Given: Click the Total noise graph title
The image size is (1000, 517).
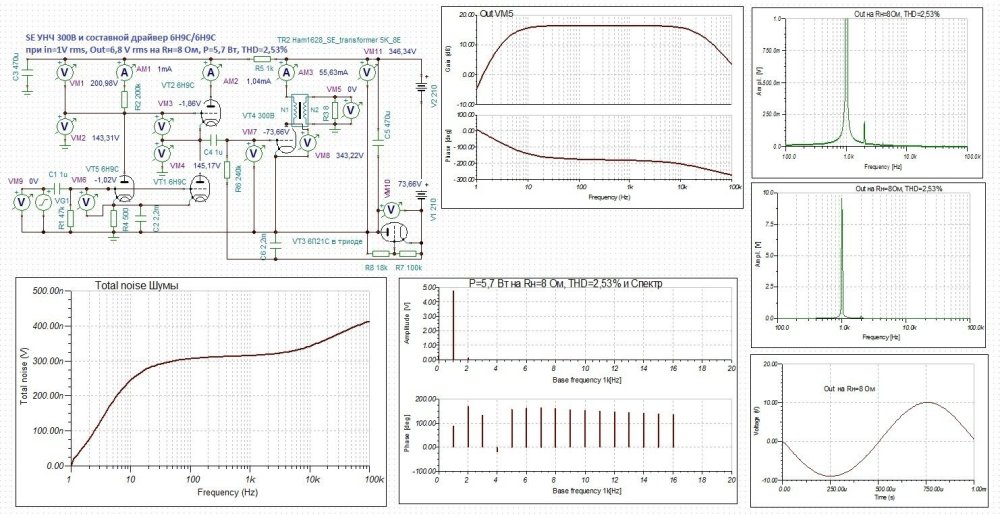Looking at the screenshot, I should click(137, 286).
